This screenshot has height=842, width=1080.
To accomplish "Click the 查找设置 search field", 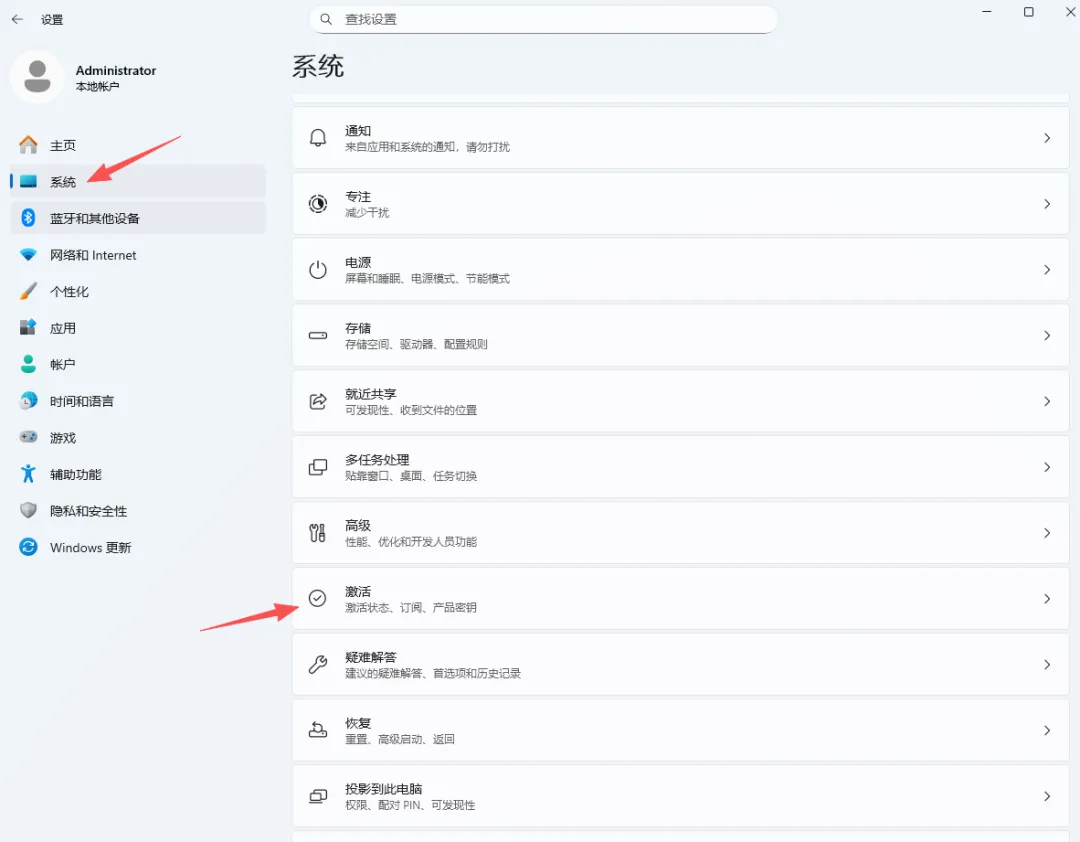I will [x=543, y=19].
